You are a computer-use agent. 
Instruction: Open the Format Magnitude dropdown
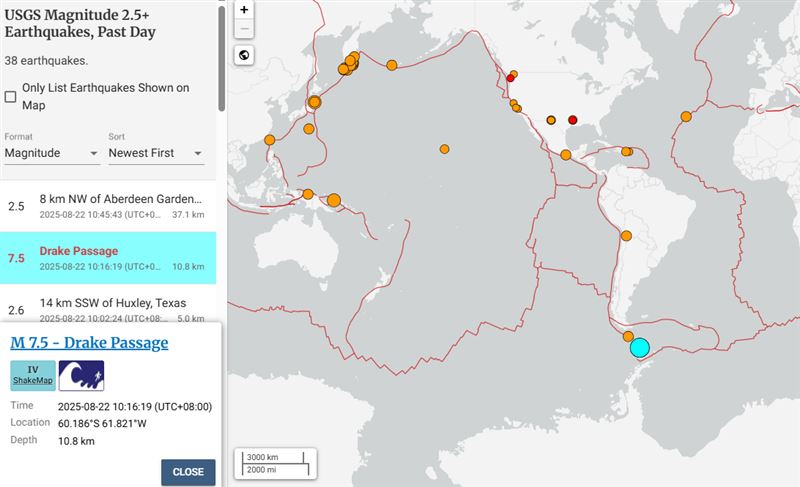coord(52,153)
